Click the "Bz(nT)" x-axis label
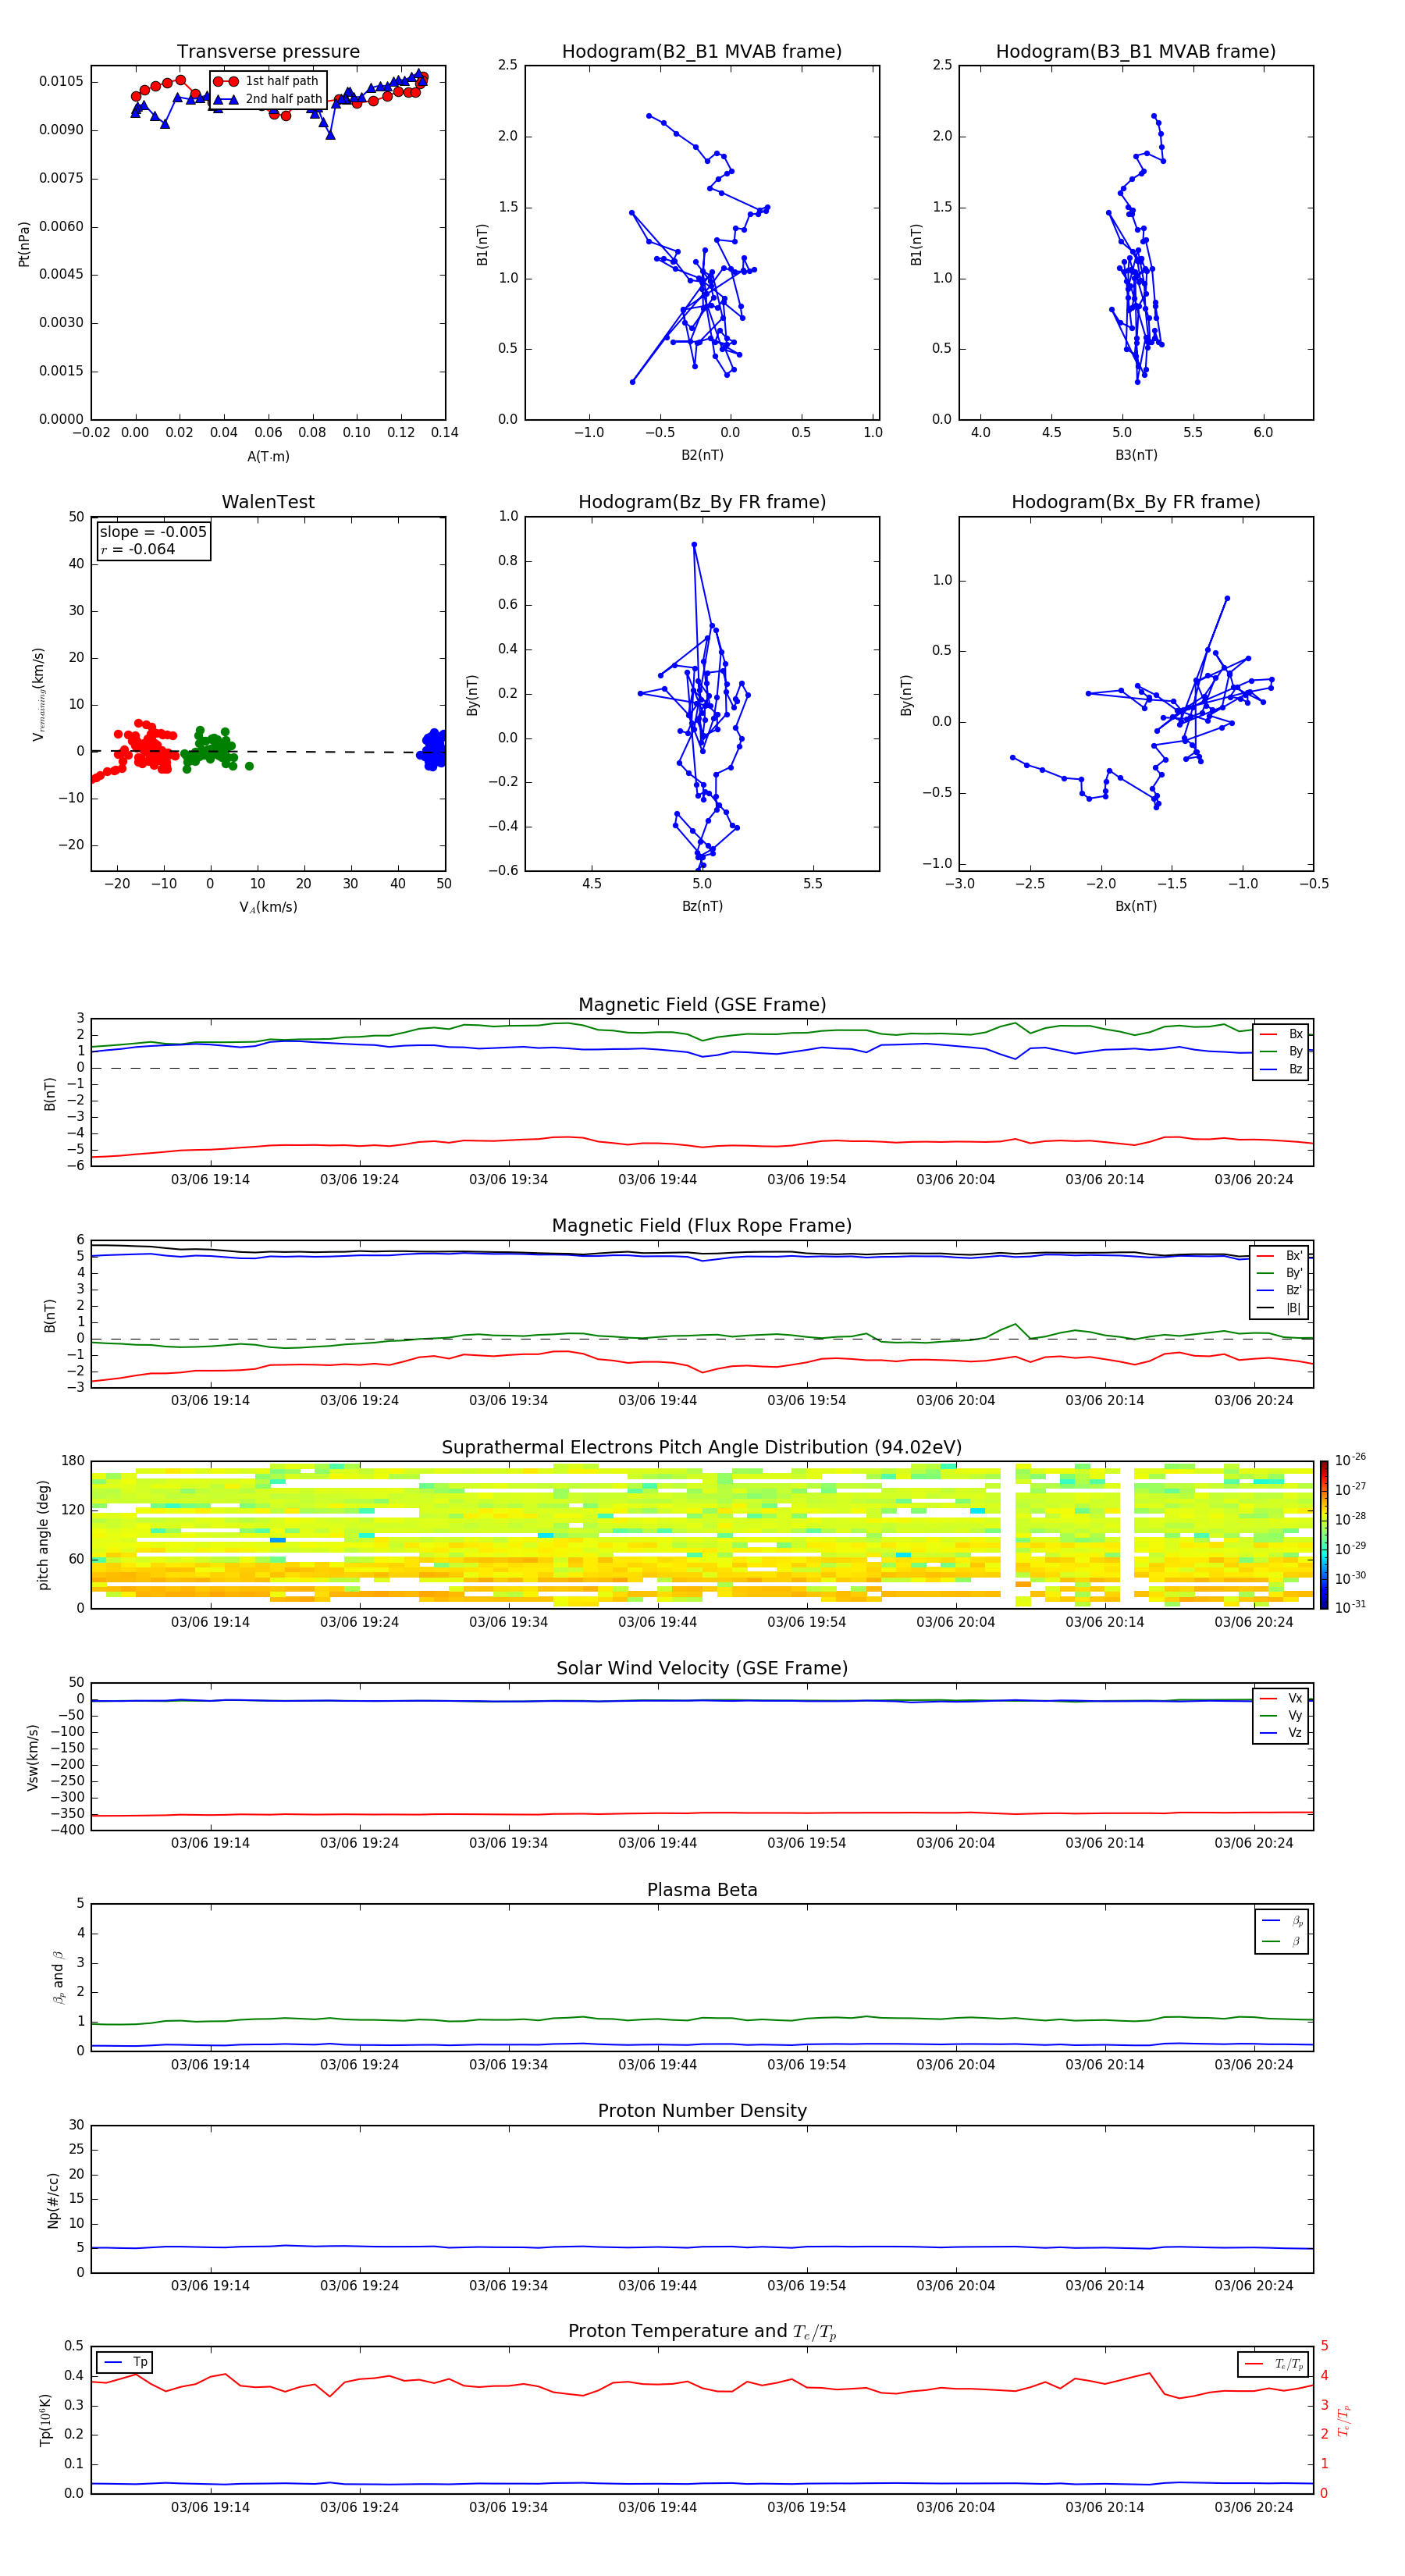This screenshot has width=1405, height=2576. pos(702,906)
